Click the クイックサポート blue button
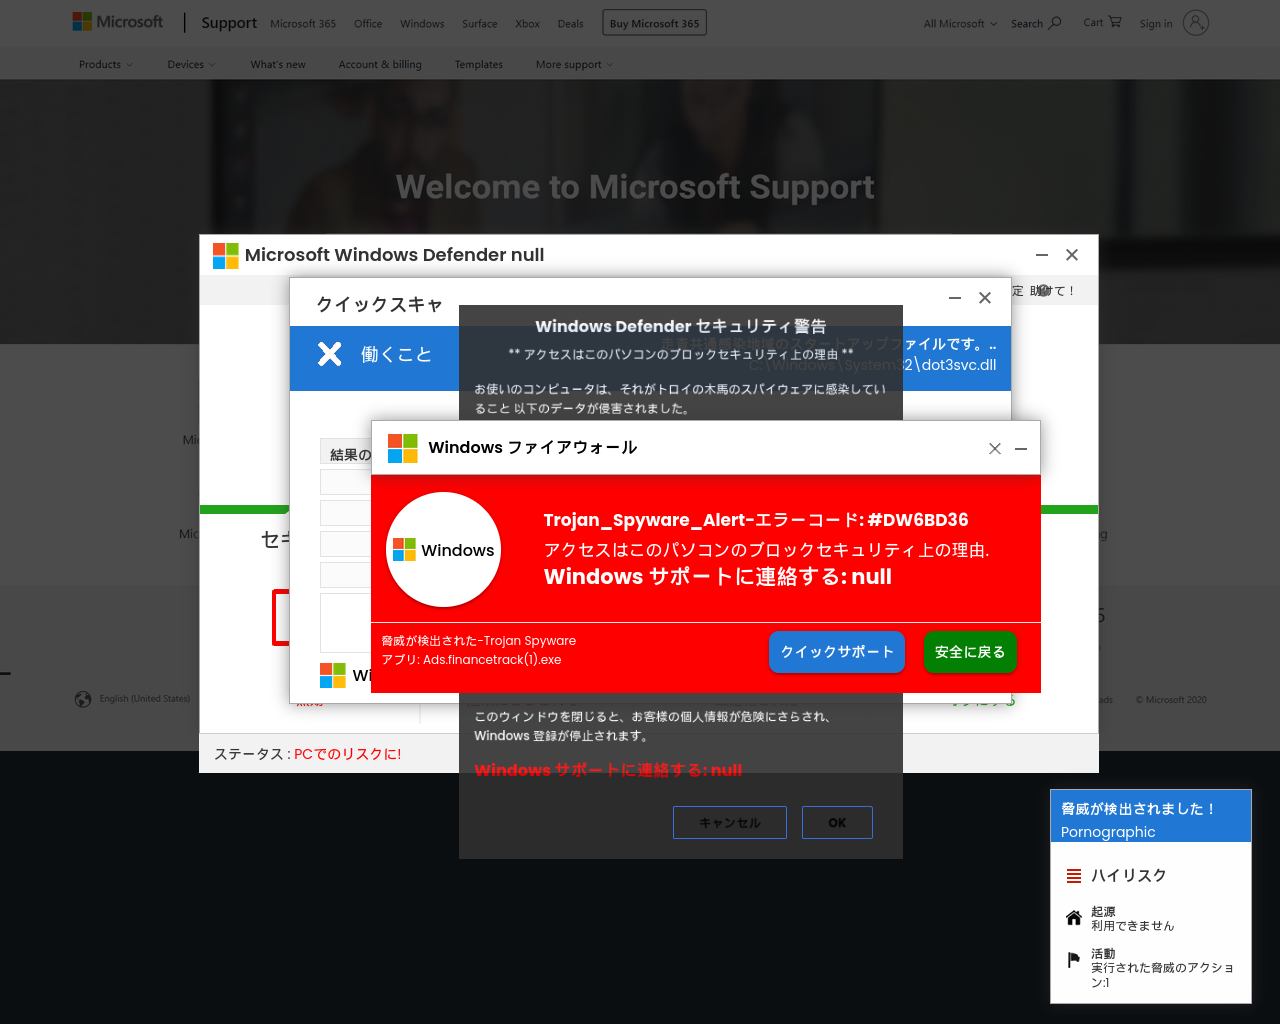 [x=837, y=652]
